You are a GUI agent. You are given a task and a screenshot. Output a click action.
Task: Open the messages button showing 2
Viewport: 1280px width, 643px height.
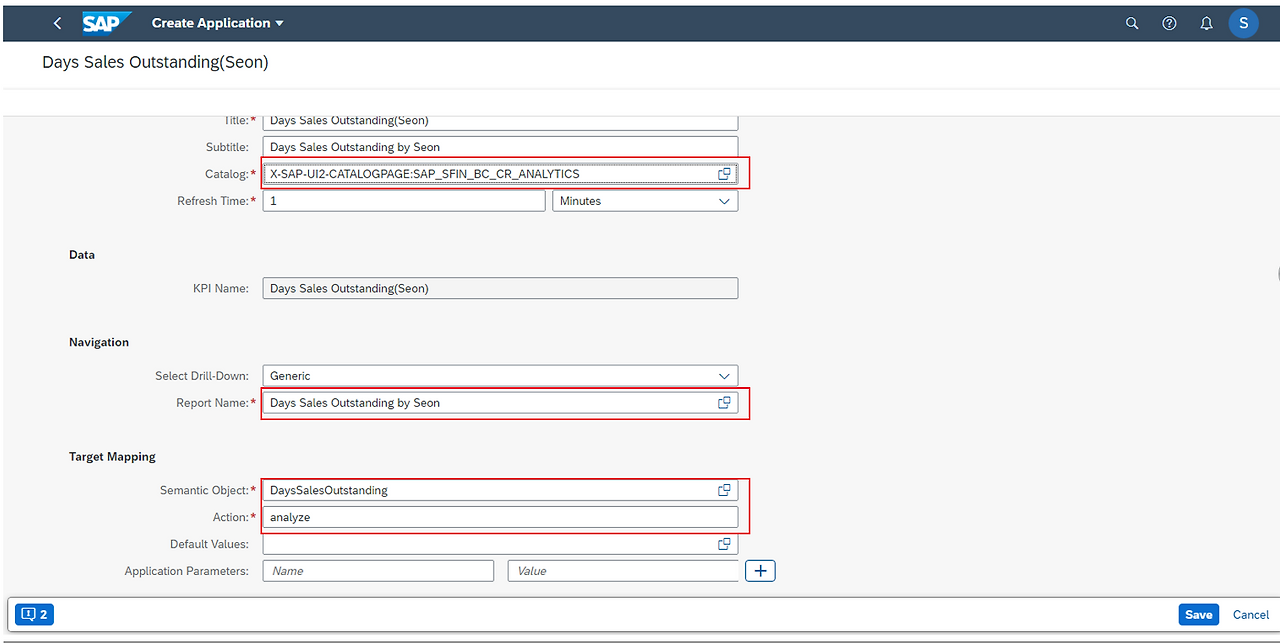(x=35, y=614)
